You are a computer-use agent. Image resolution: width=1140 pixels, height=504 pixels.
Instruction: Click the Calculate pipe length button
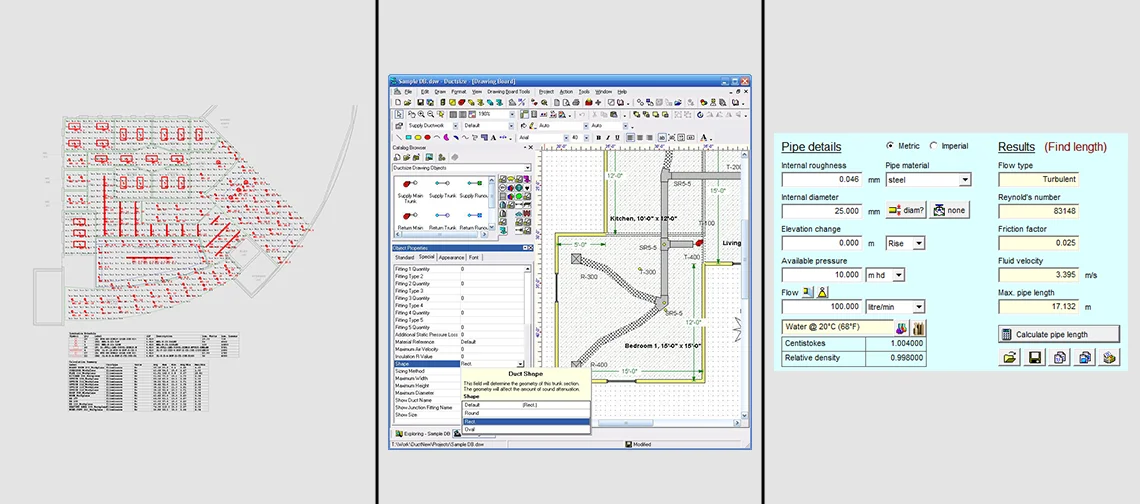pos(1059,334)
